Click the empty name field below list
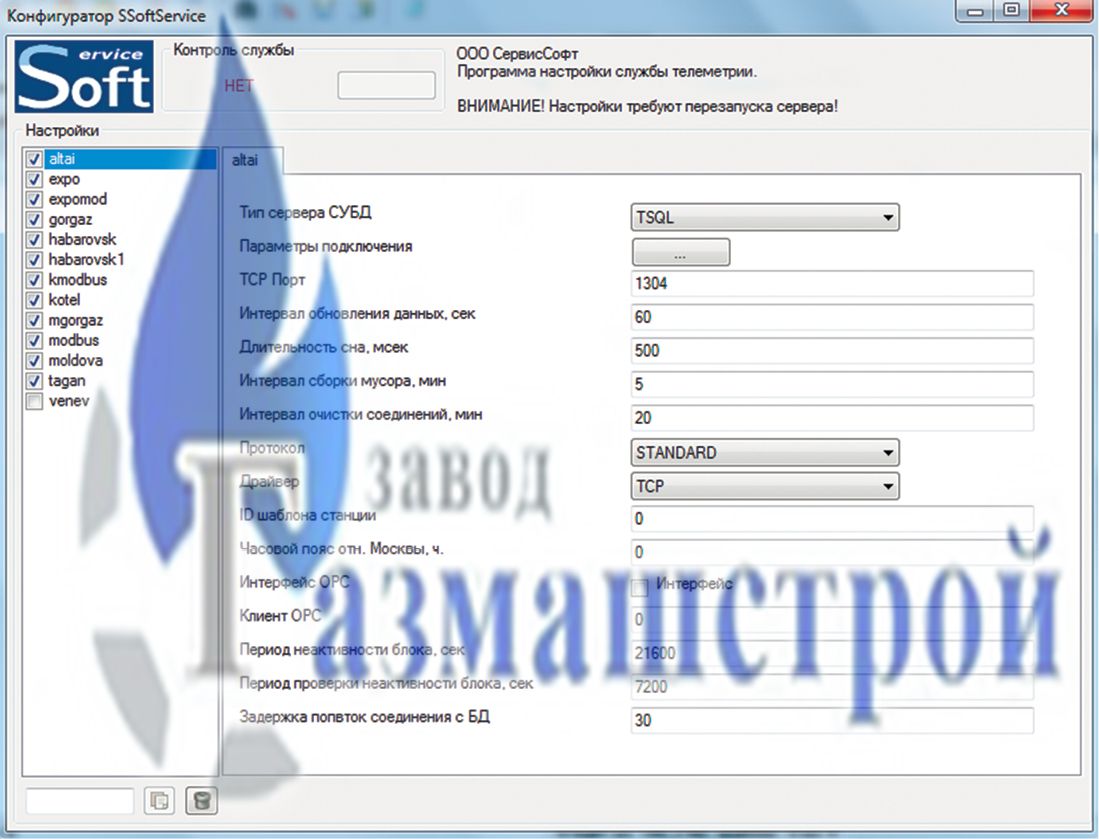Image resolution: width=1099 pixels, height=839 pixels. 80,800
